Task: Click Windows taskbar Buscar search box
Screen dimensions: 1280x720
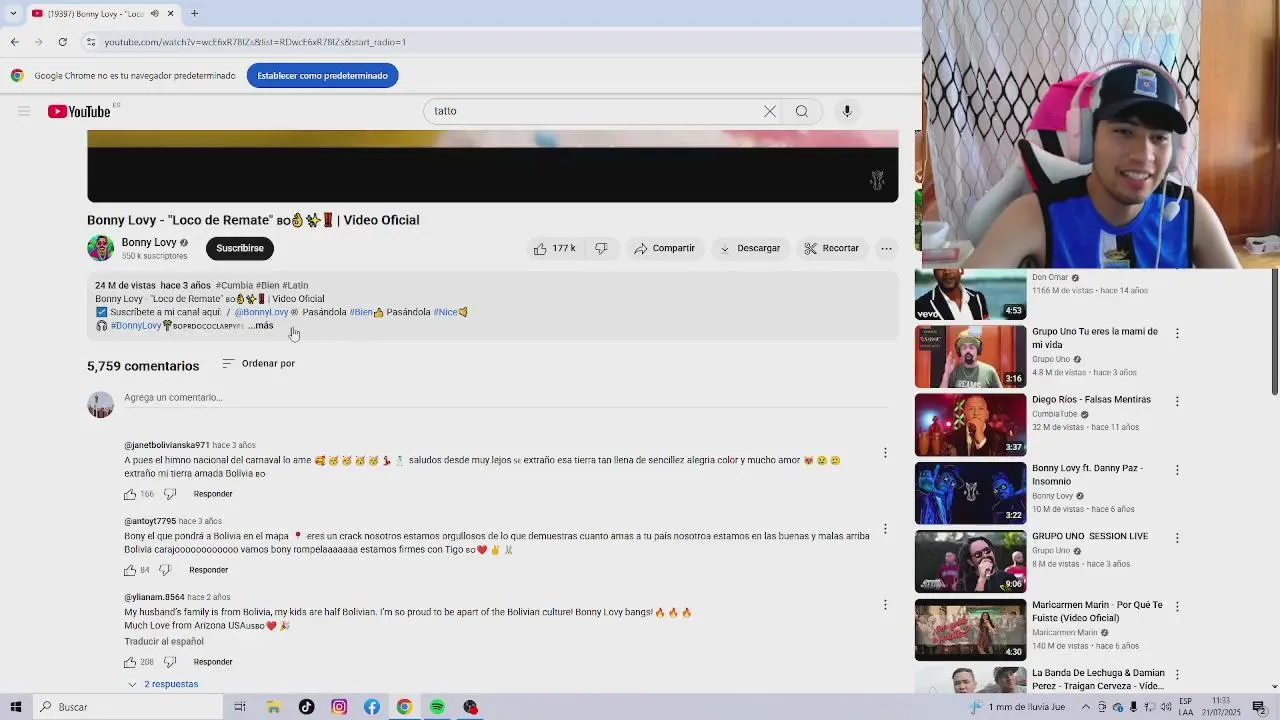Action: point(127,707)
